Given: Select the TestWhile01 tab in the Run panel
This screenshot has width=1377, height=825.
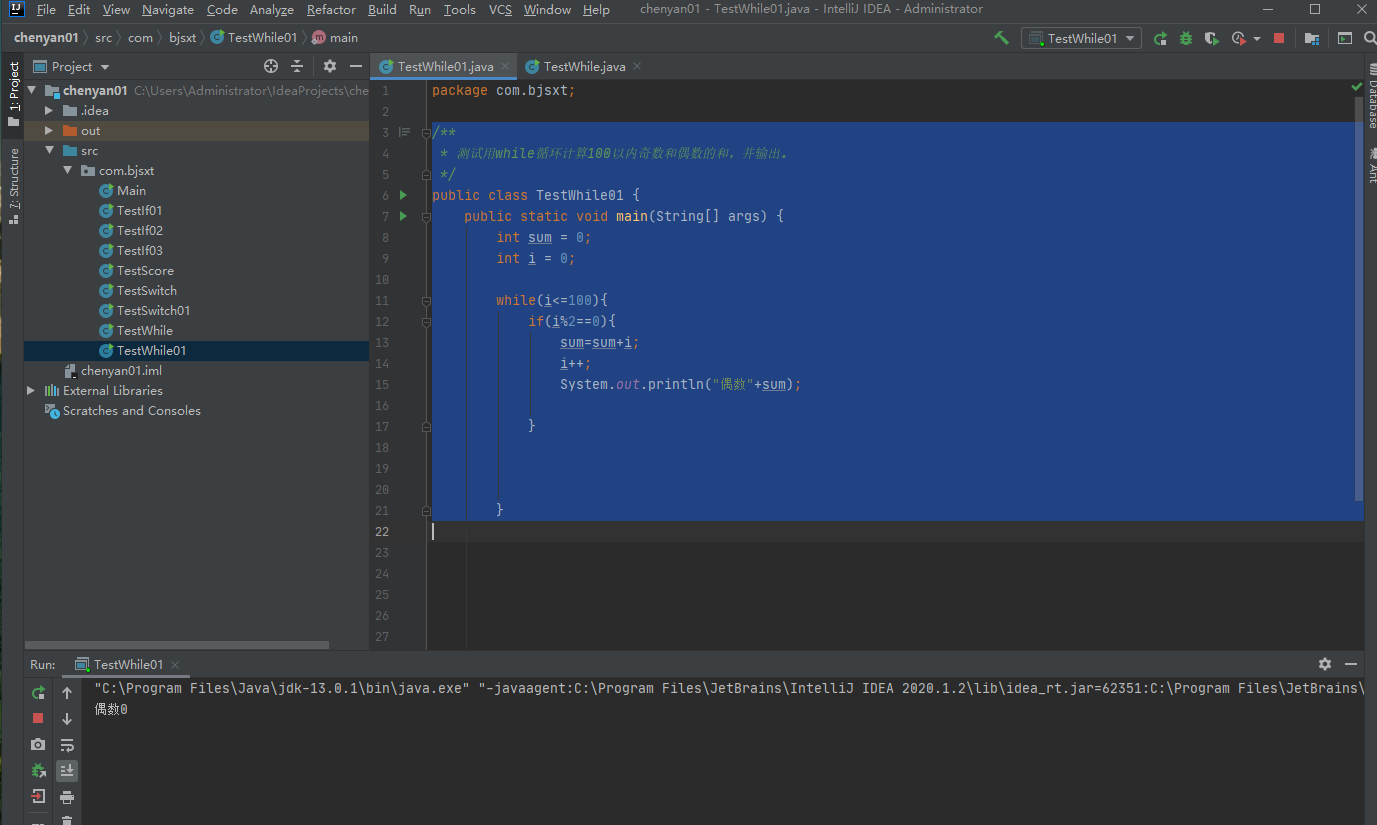Looking at the screenshot, I should click(x=128, y=664).
